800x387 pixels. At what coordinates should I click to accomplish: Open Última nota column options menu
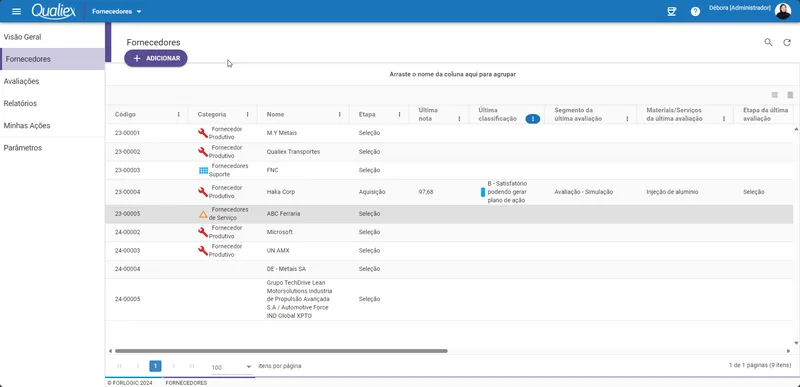tap(459, 118)
